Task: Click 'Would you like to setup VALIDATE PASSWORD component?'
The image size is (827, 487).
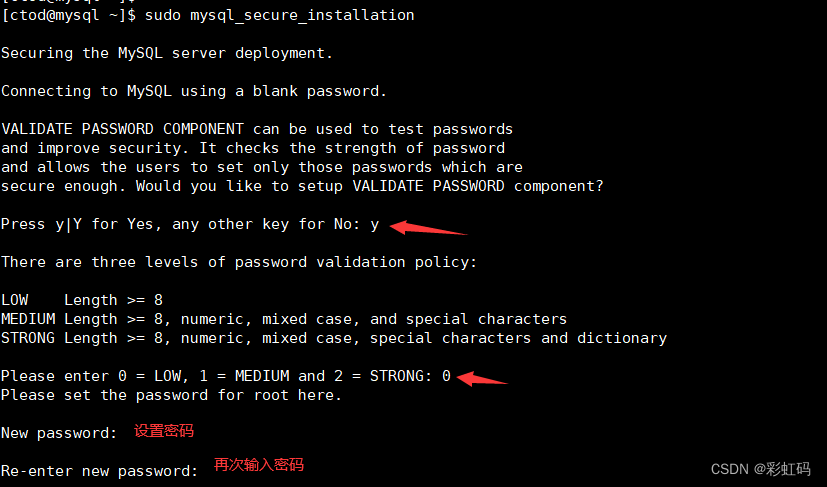Action: (369, 186)
